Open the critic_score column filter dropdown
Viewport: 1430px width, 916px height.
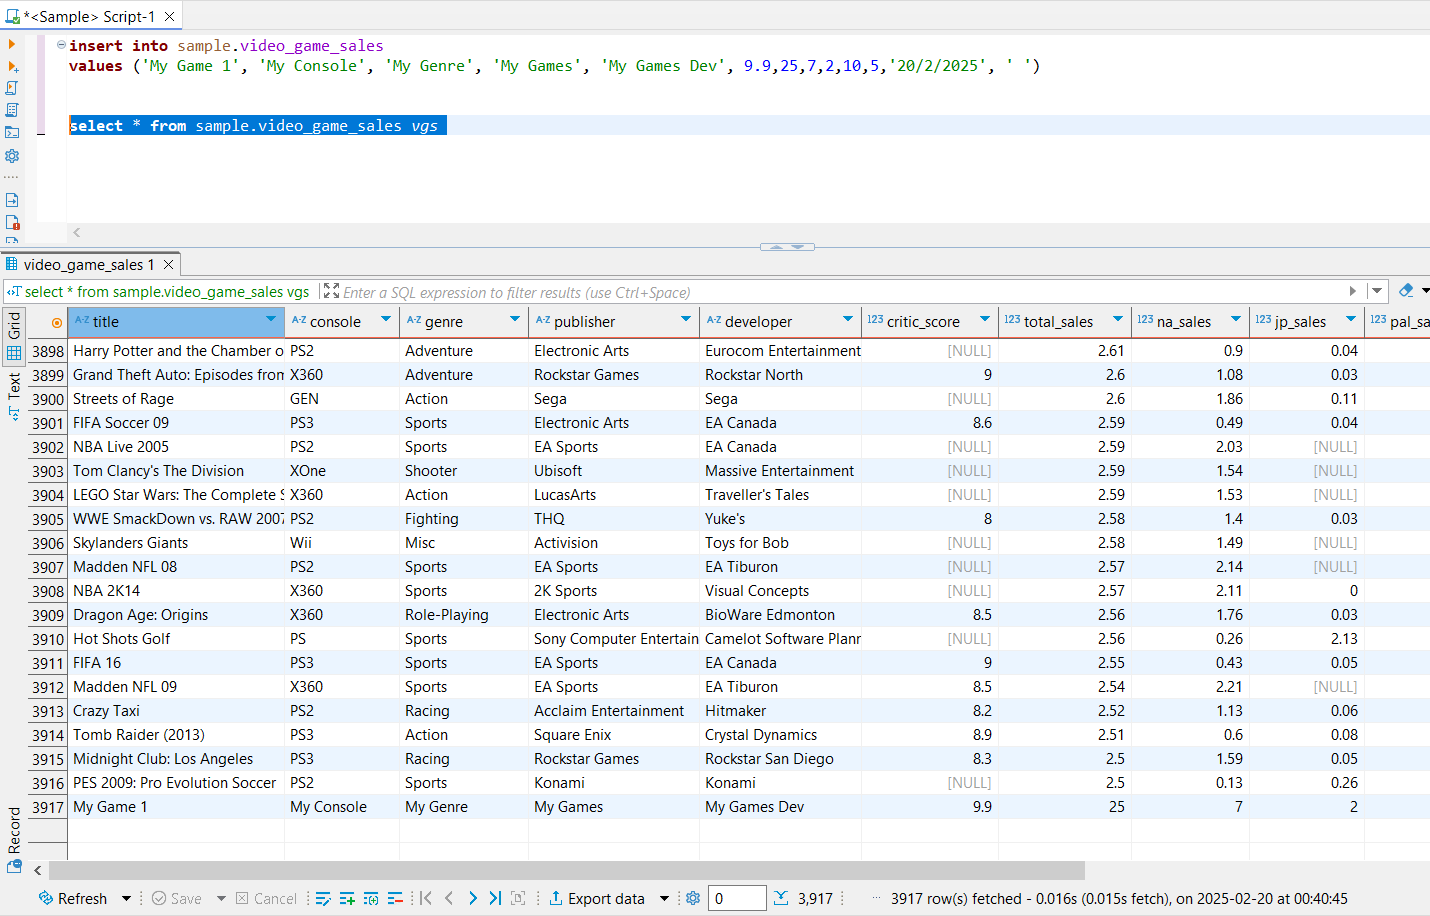pyautogui.click(x=985, y=320)
